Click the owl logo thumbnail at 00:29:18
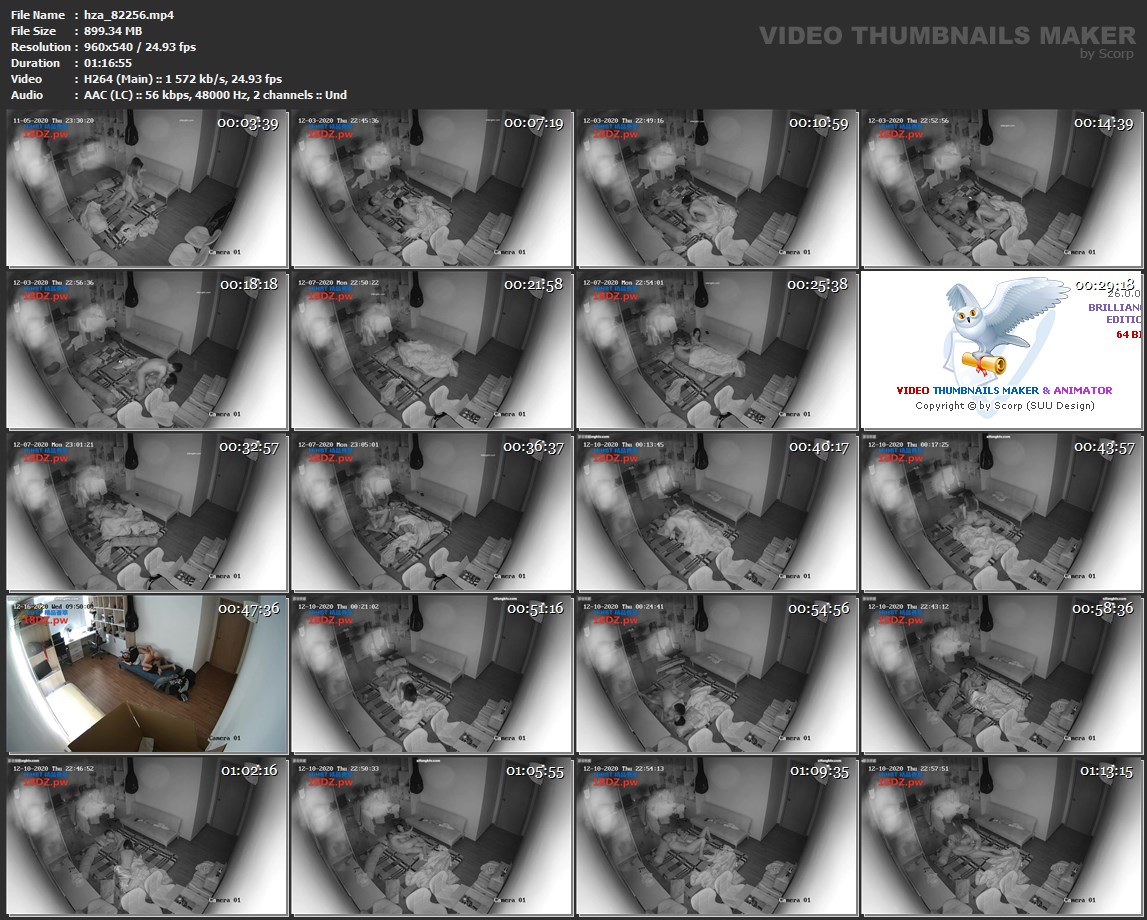Viewport: 1147px width, 920px height. 1001,350
